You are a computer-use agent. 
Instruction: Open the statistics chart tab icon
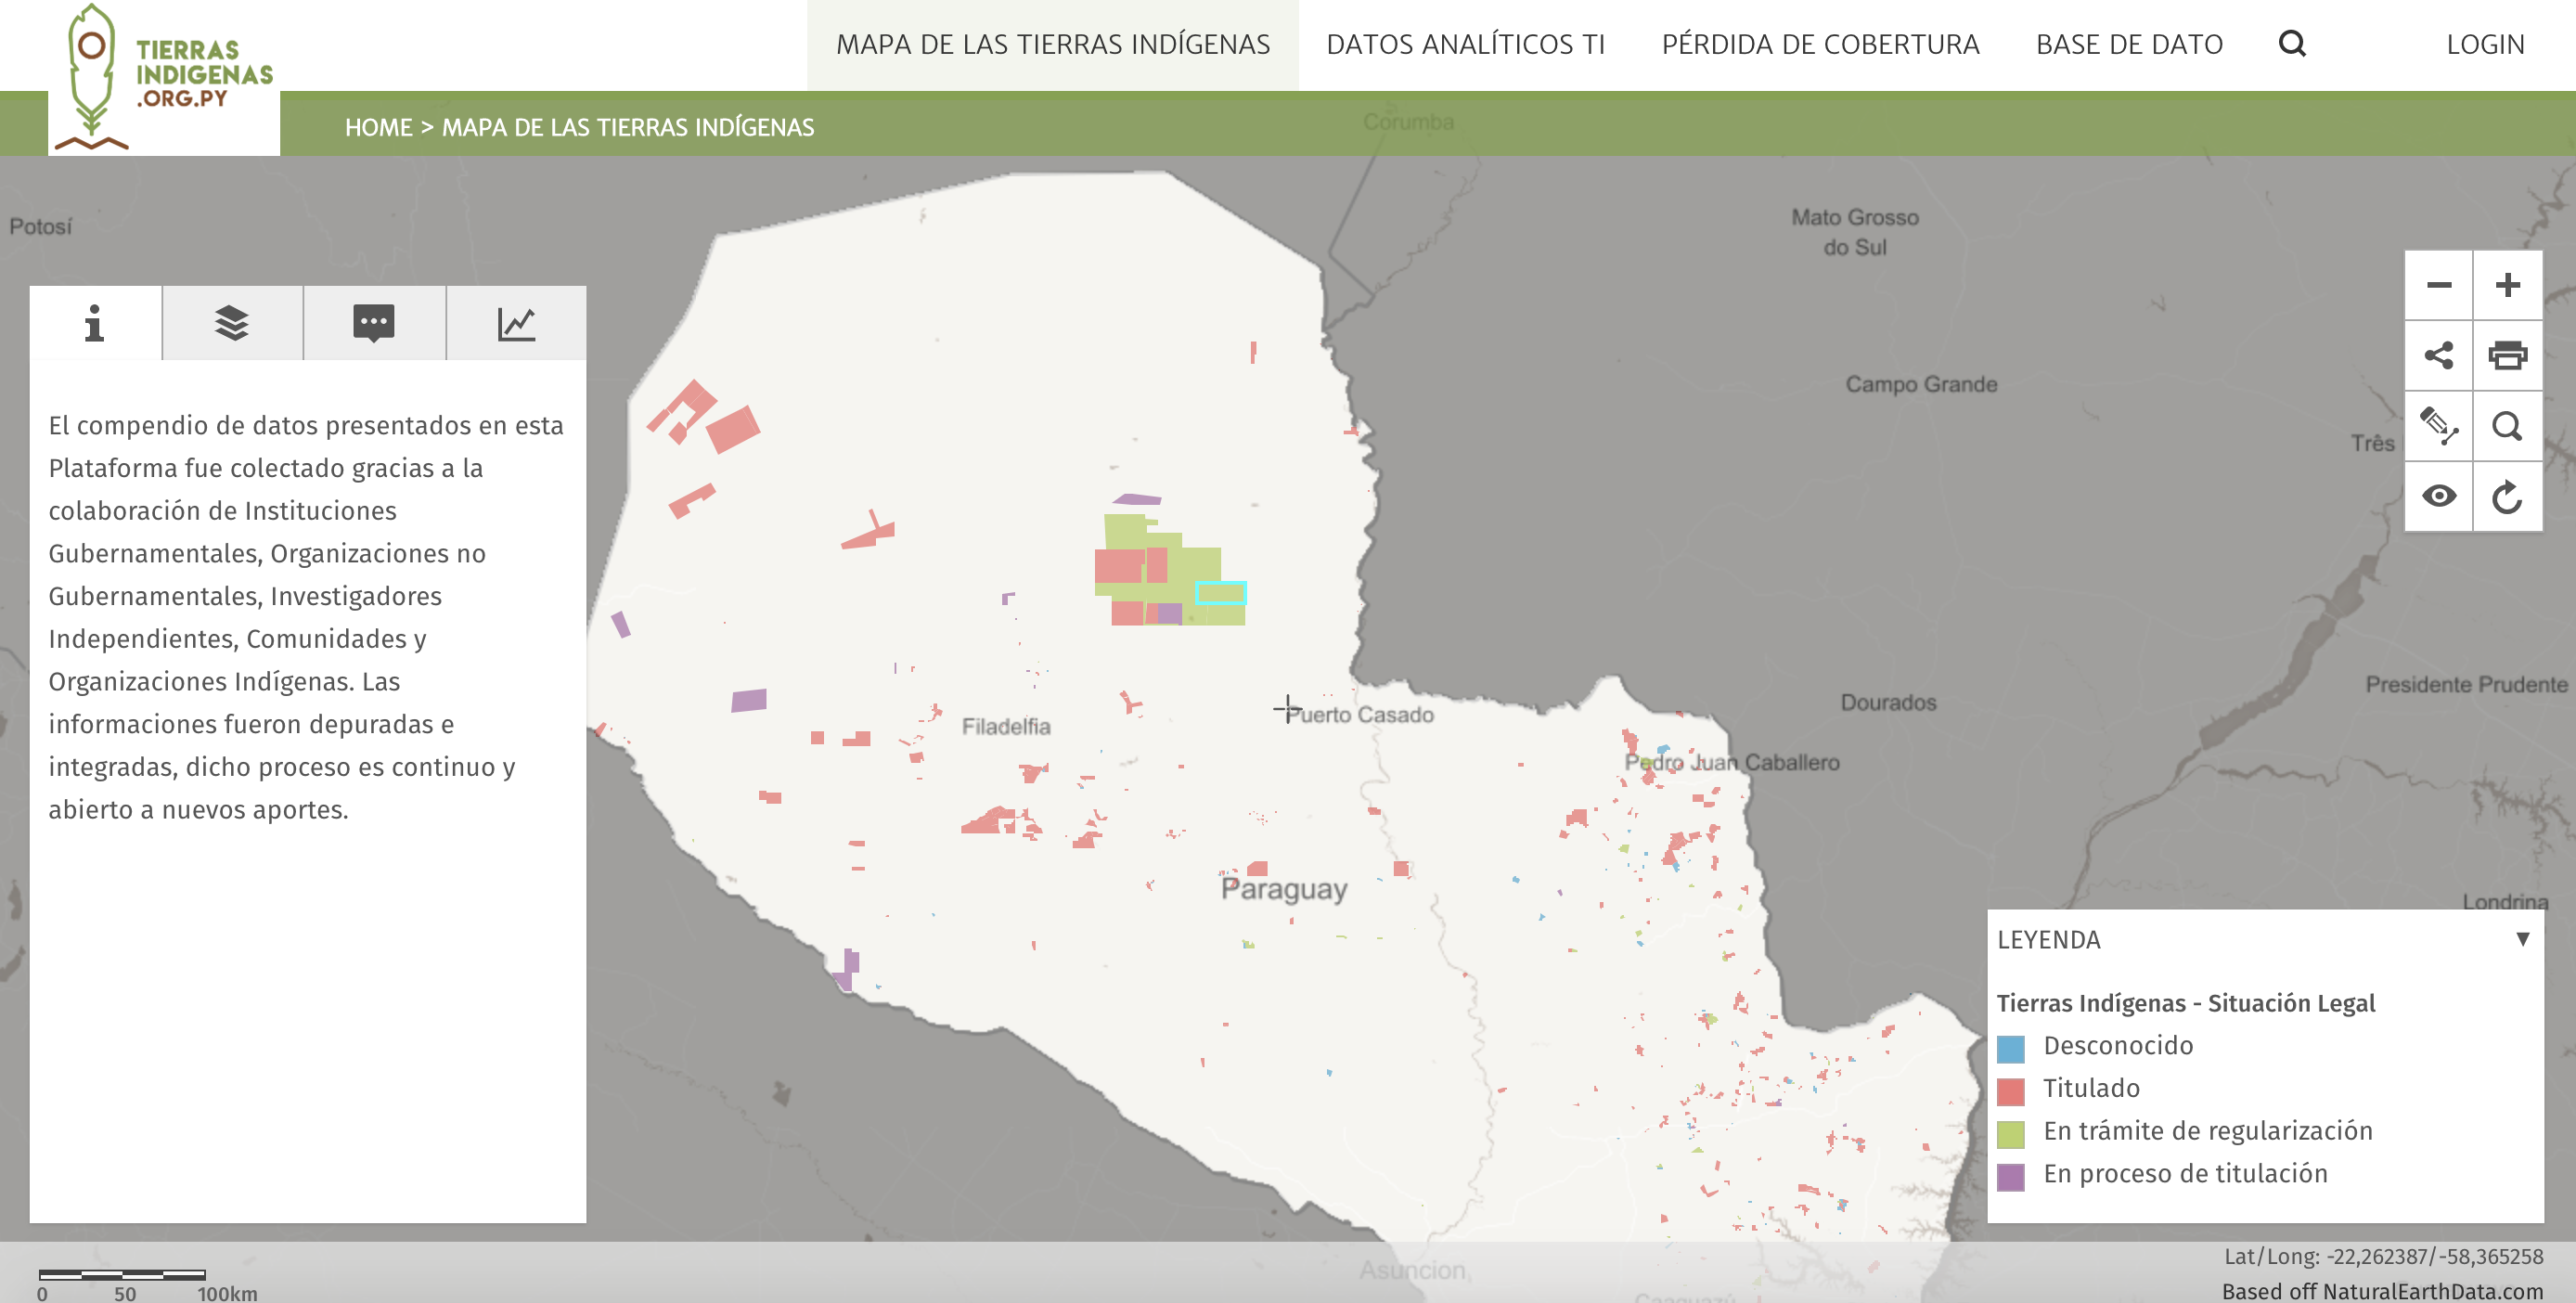(x=516, y=323)
